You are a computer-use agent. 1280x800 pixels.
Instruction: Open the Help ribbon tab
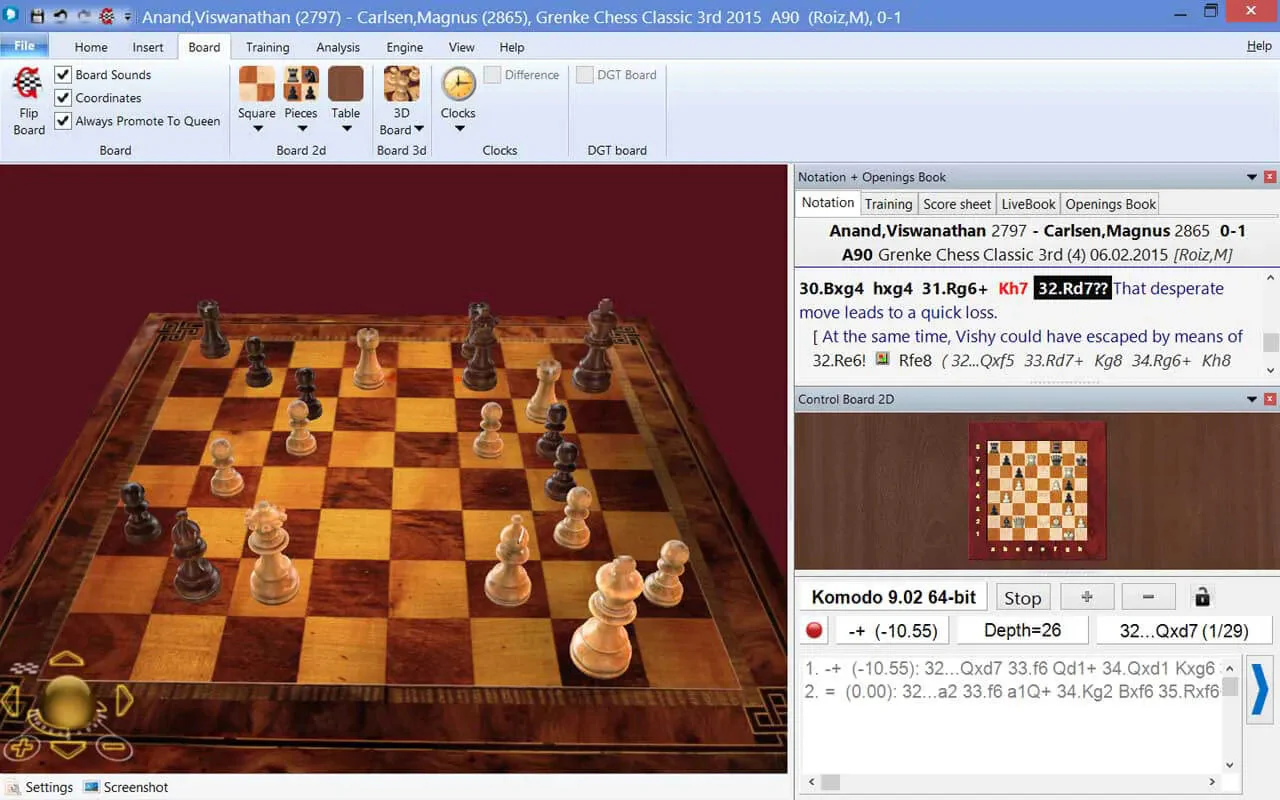point(512,47)
